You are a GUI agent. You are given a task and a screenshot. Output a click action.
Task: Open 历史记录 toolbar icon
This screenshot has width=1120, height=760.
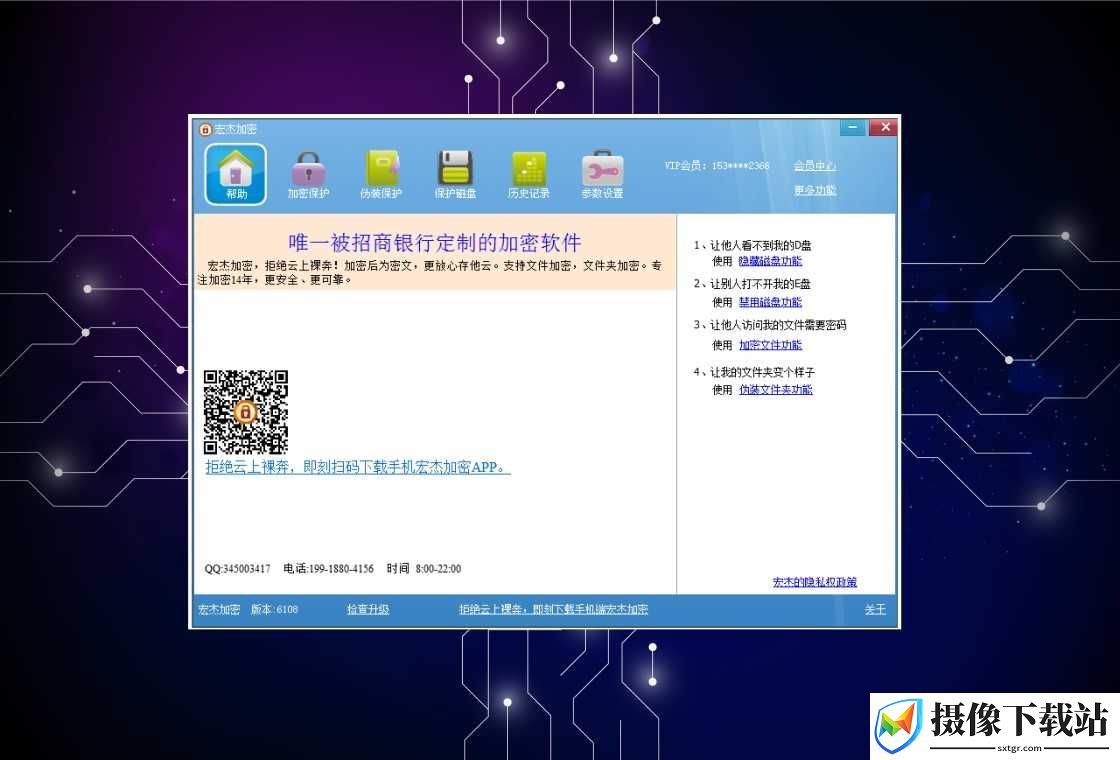[x=529, y=174]
